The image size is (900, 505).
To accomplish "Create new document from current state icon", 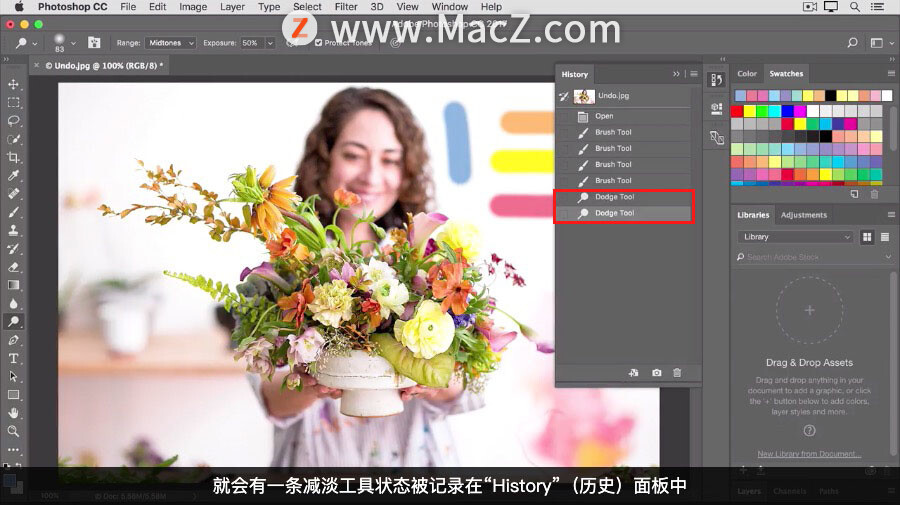I will (x=634, y=372).
